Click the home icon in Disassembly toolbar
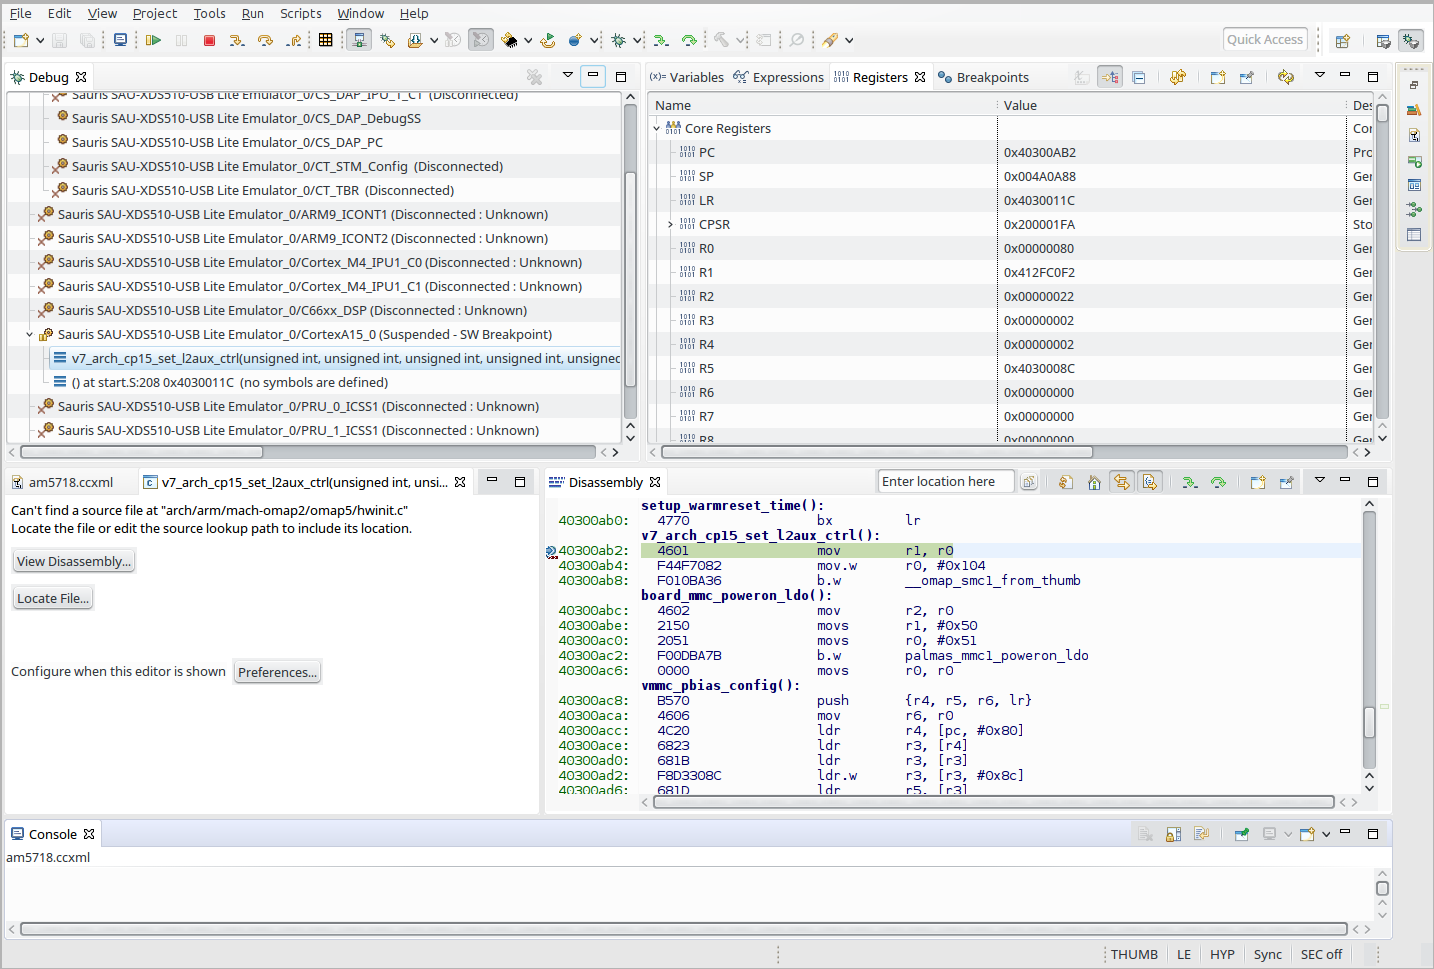Screen dimensions: 1434x969 (1094, 482)
